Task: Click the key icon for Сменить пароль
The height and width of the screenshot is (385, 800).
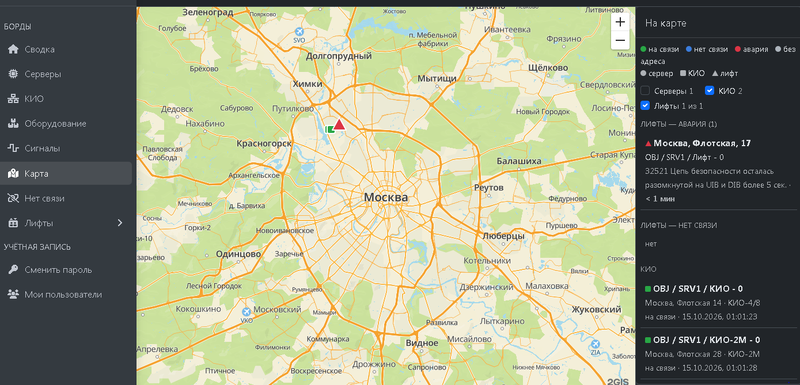Action: 13,270
